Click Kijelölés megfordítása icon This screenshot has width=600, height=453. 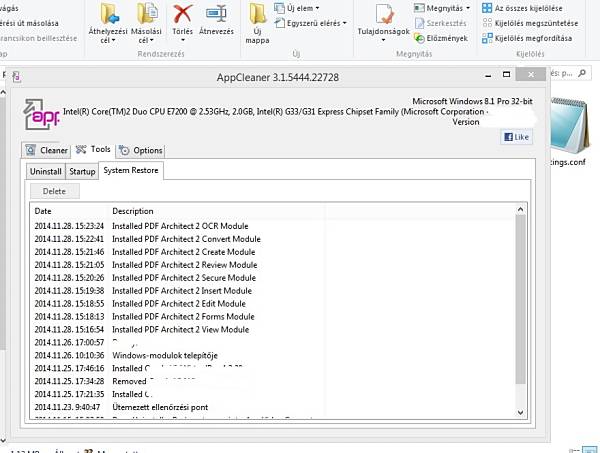click(487, 38)
